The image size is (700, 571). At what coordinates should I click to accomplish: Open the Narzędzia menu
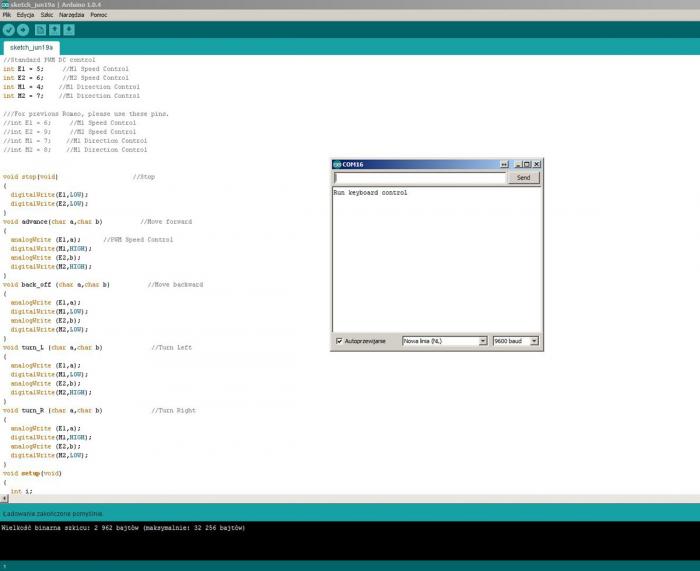coord(71,16)
